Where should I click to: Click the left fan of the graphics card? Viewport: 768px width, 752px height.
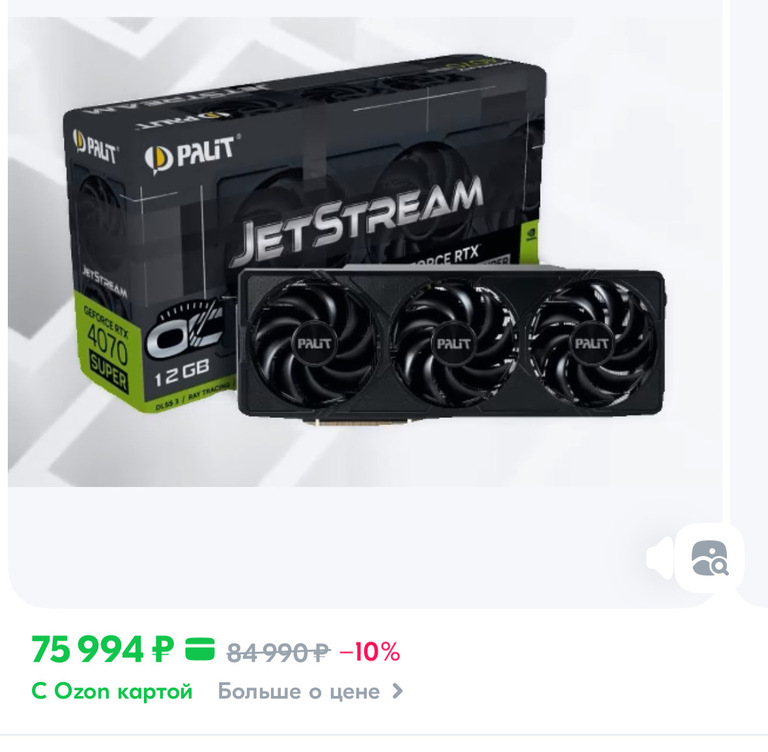313,343
